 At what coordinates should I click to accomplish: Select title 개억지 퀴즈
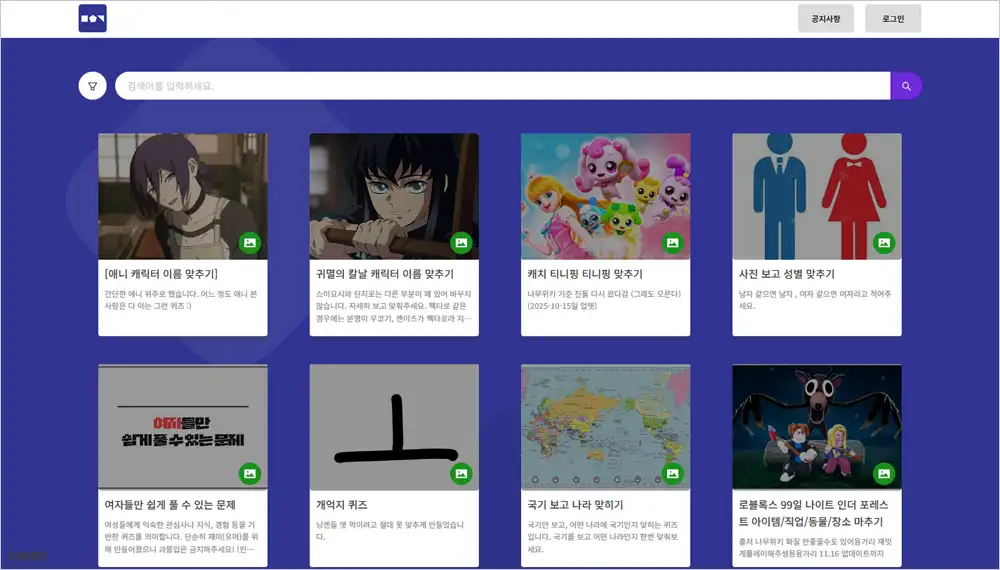342,505
